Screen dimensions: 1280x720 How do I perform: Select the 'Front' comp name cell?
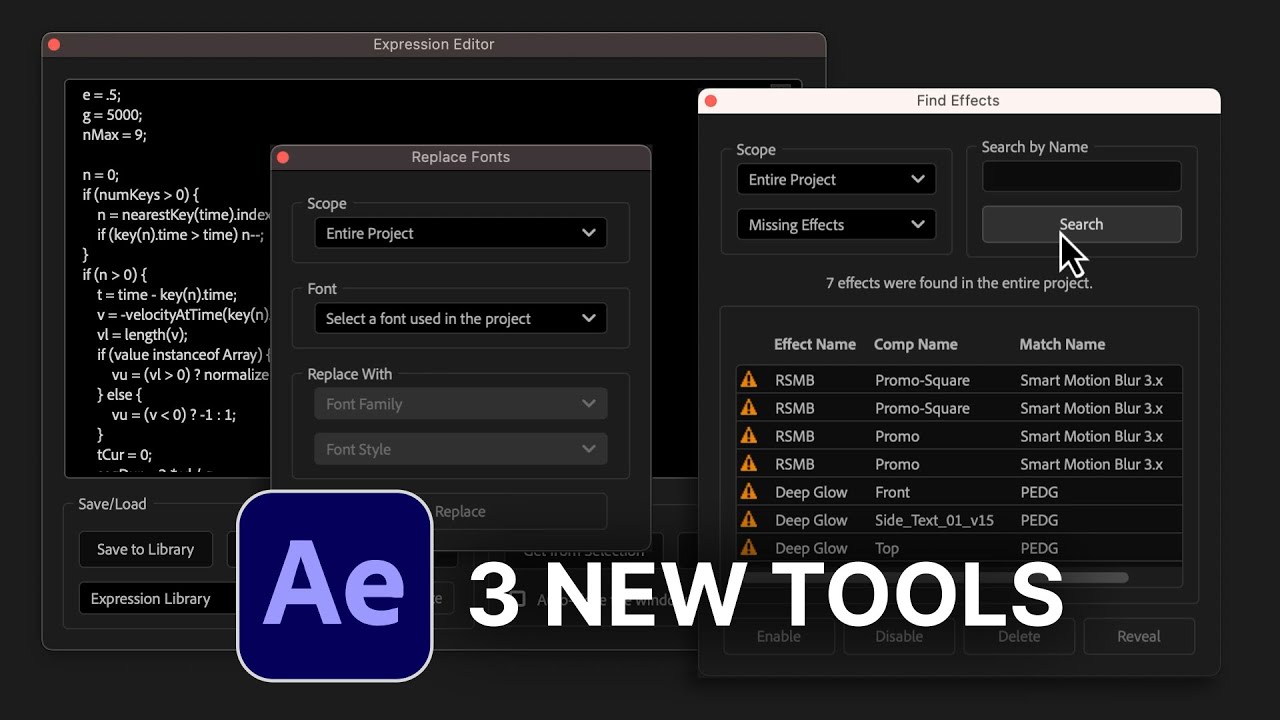tap(892, 492)
